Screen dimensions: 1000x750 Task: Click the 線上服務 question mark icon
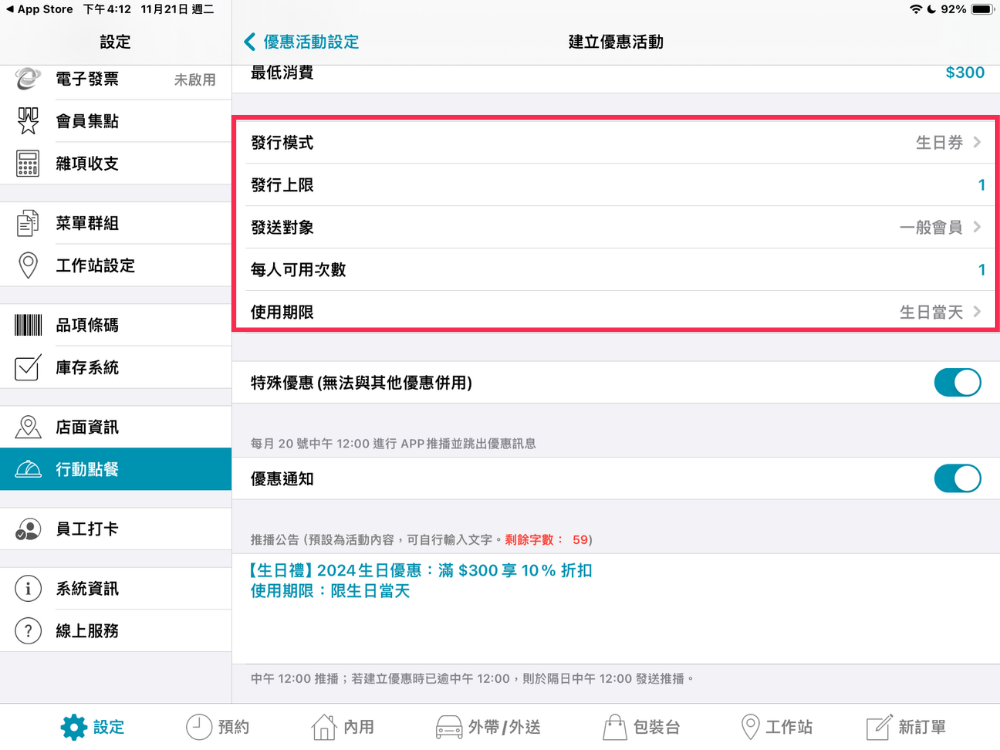(x=28, y=631)
